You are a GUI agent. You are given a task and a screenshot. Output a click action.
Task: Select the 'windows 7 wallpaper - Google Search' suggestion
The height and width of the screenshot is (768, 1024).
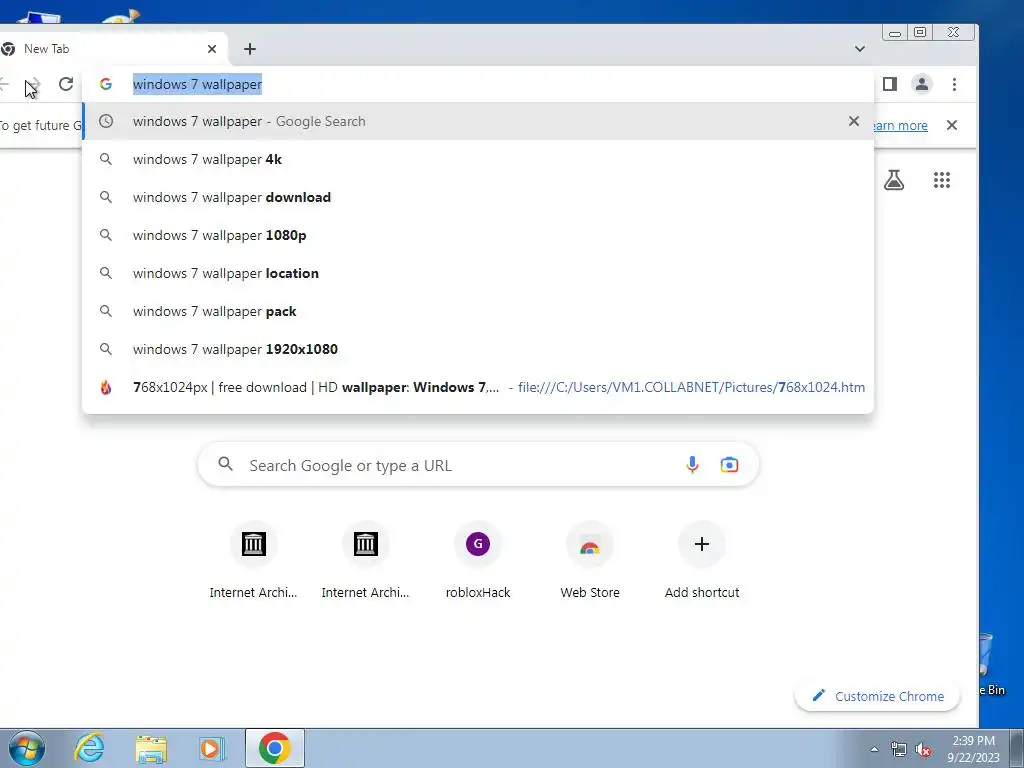tap(478, 121)
